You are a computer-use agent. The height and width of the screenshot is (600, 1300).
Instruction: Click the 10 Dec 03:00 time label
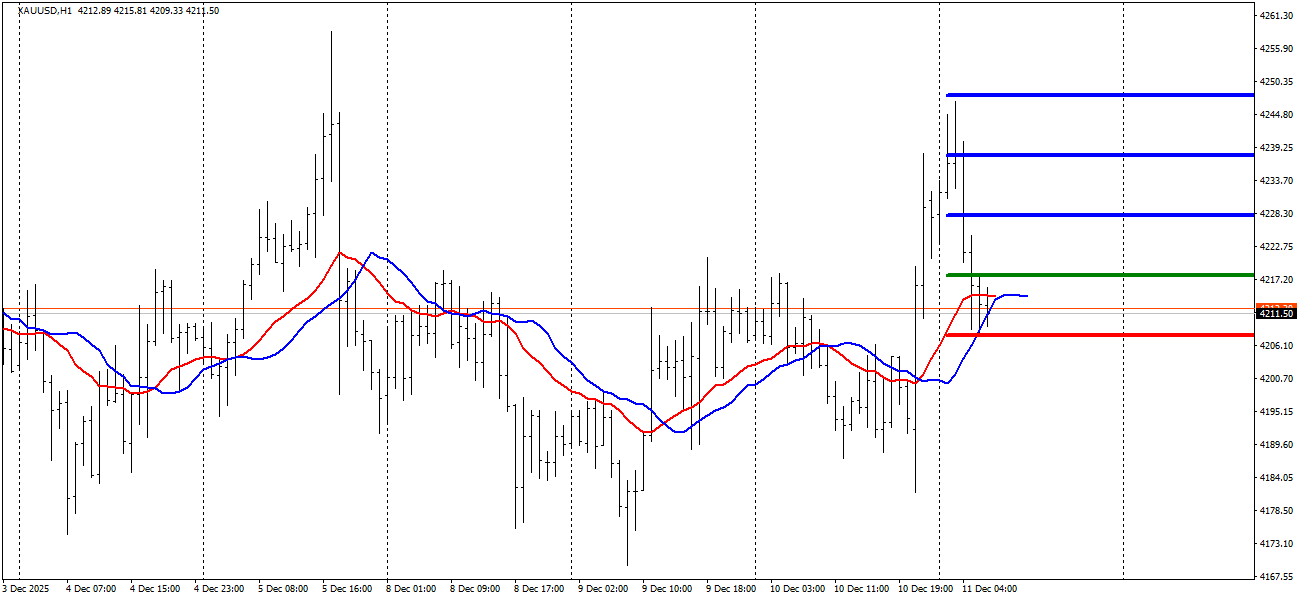click(x=797, y=589)
